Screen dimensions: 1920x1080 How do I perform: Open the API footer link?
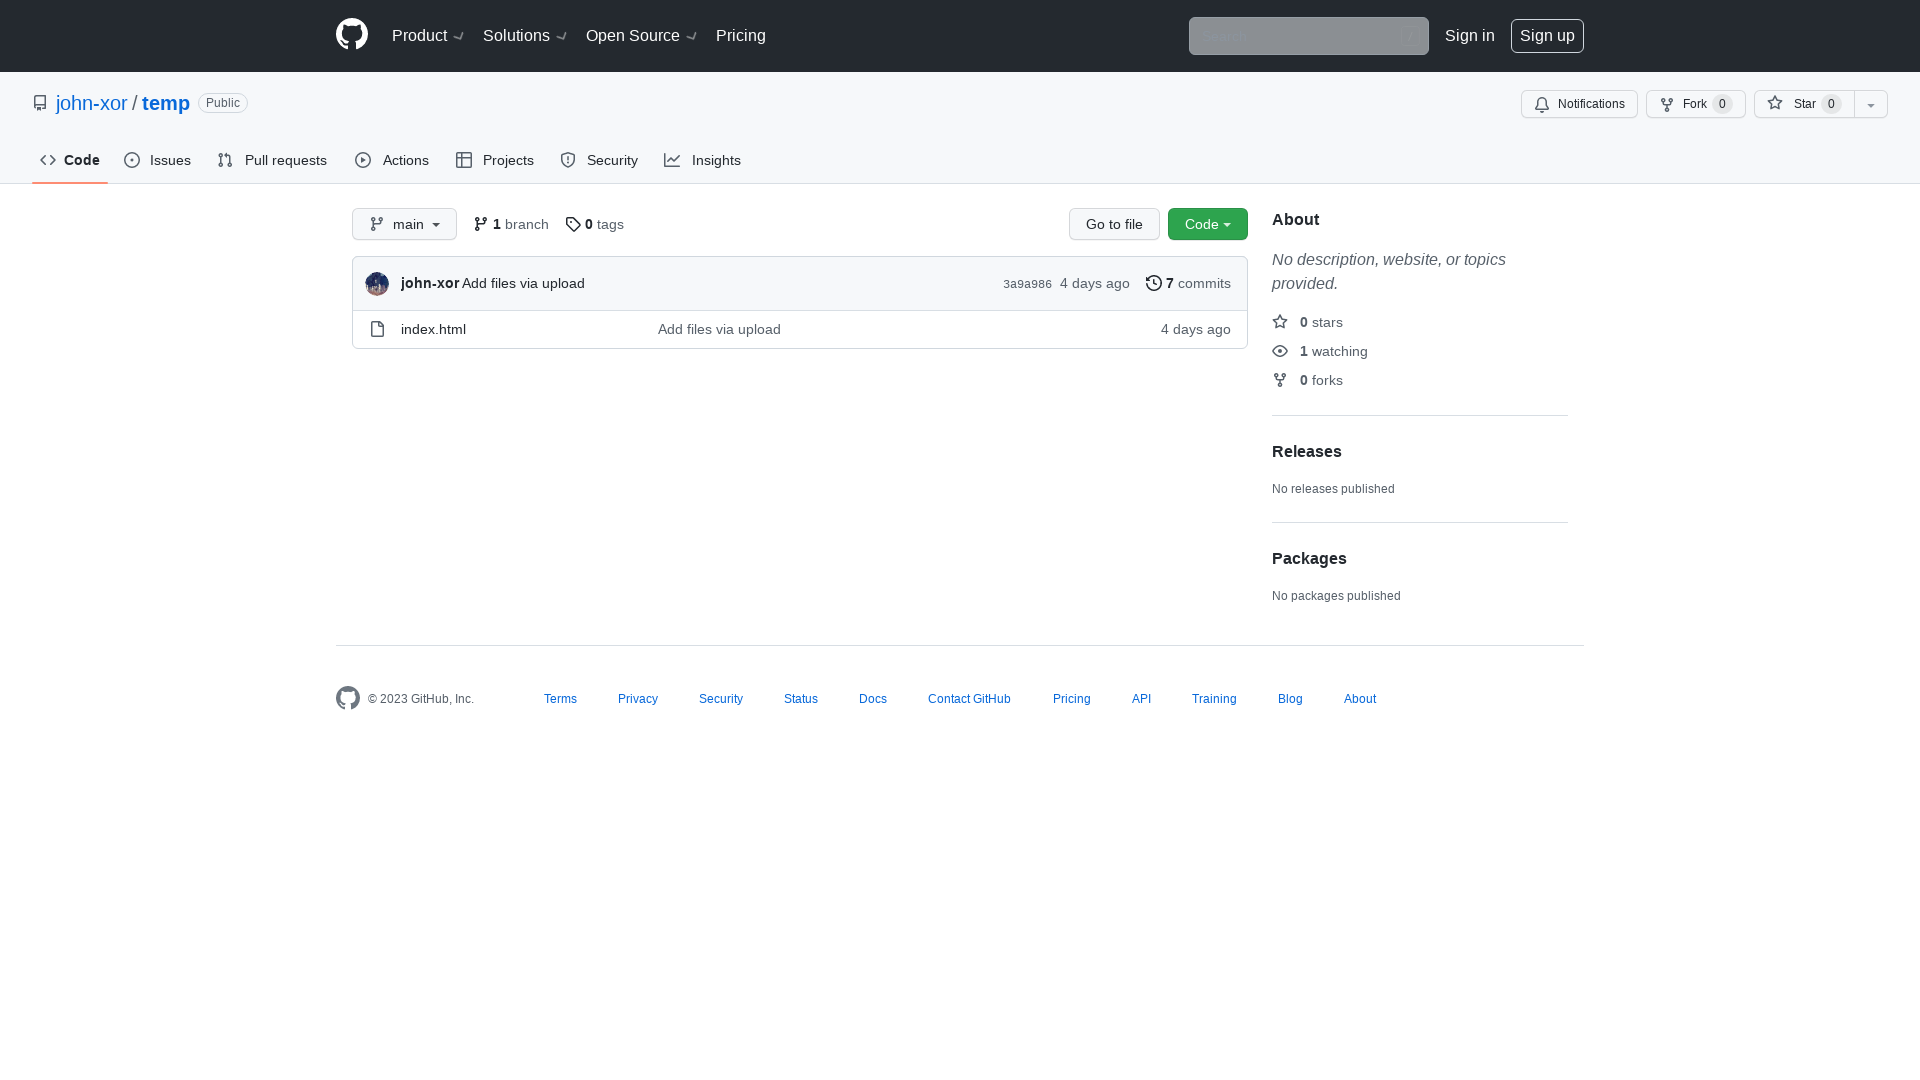1141,699
